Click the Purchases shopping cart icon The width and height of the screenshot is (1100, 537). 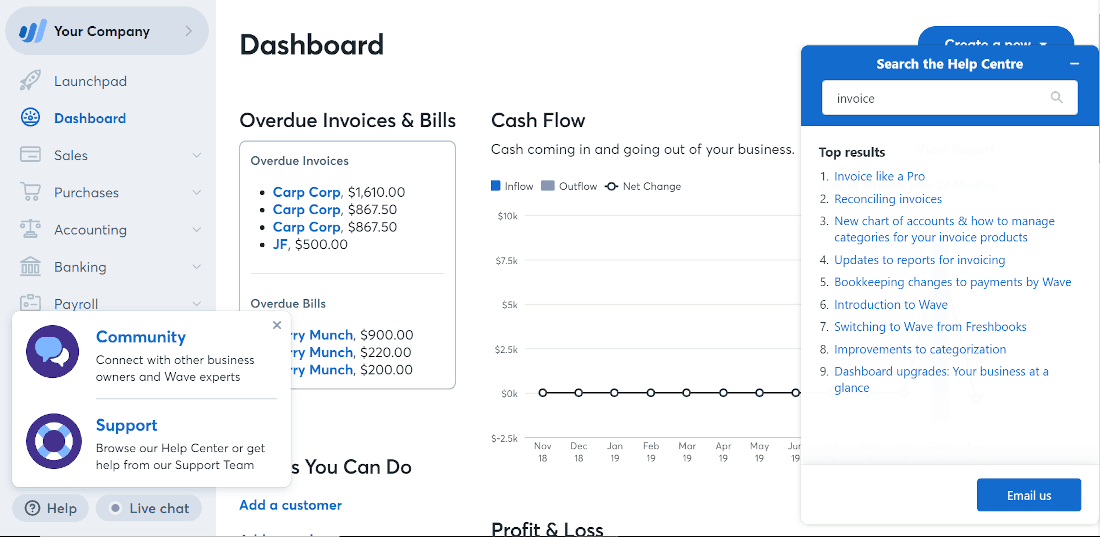[30, 192]
